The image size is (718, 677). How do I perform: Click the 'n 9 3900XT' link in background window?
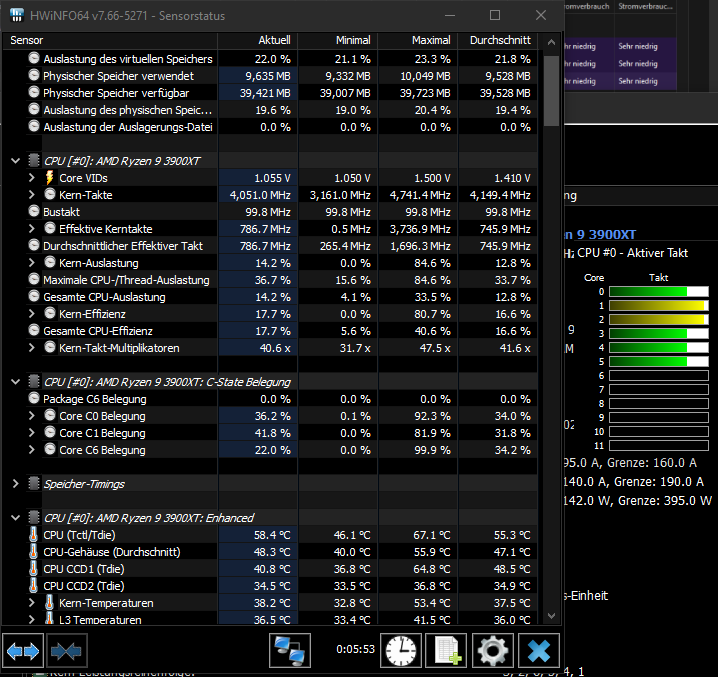pos(600,235)
